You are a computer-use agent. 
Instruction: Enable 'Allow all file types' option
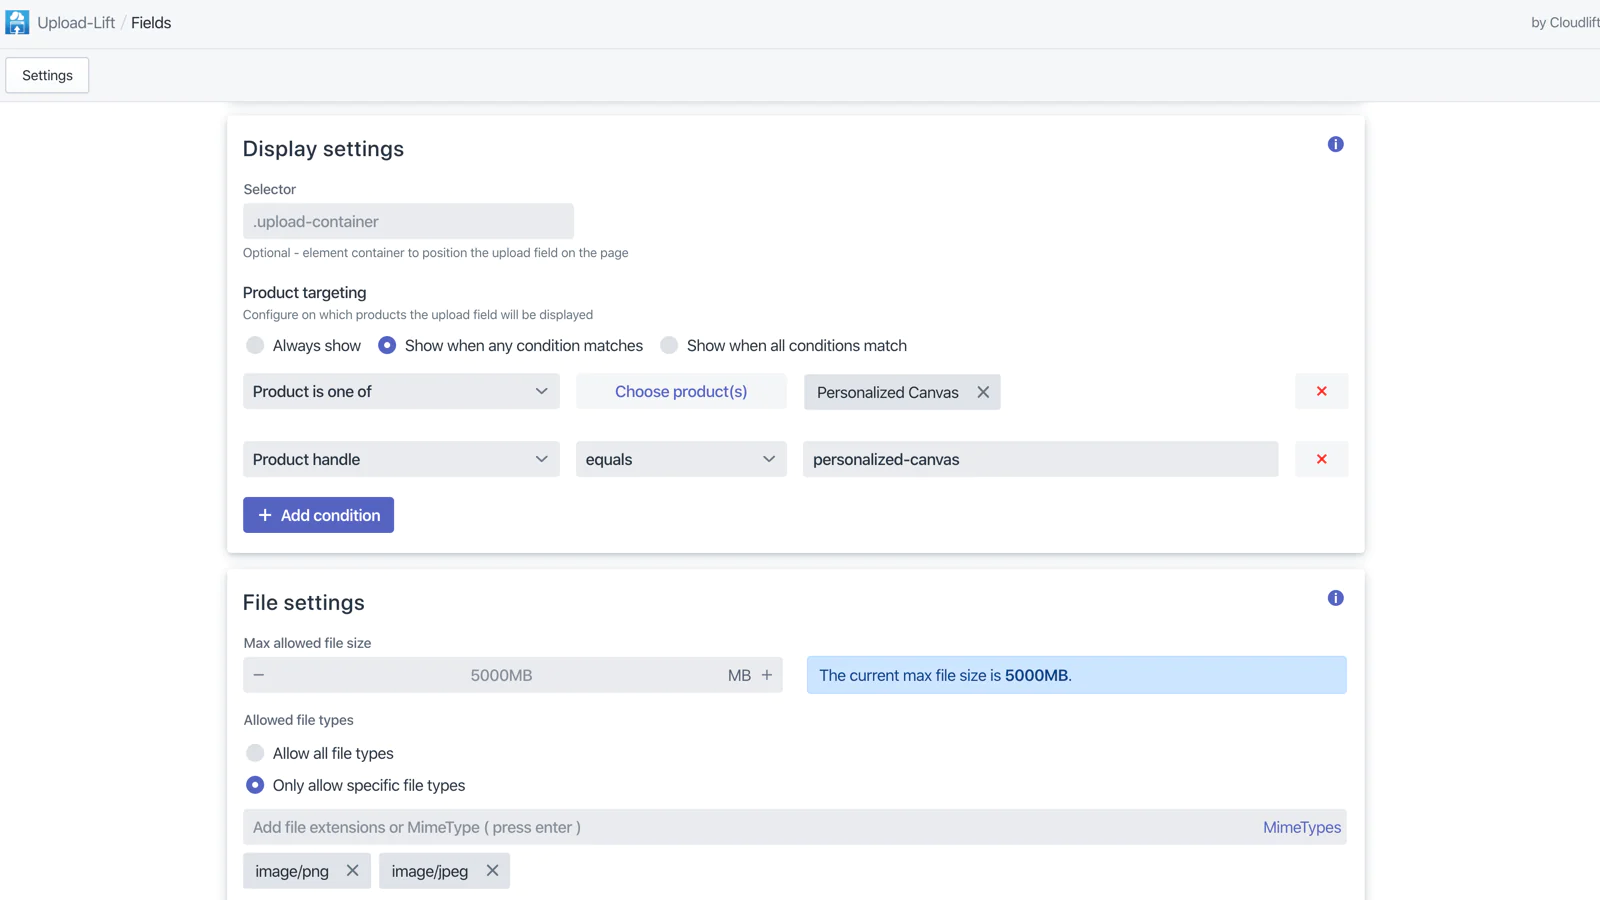(255, 753)
